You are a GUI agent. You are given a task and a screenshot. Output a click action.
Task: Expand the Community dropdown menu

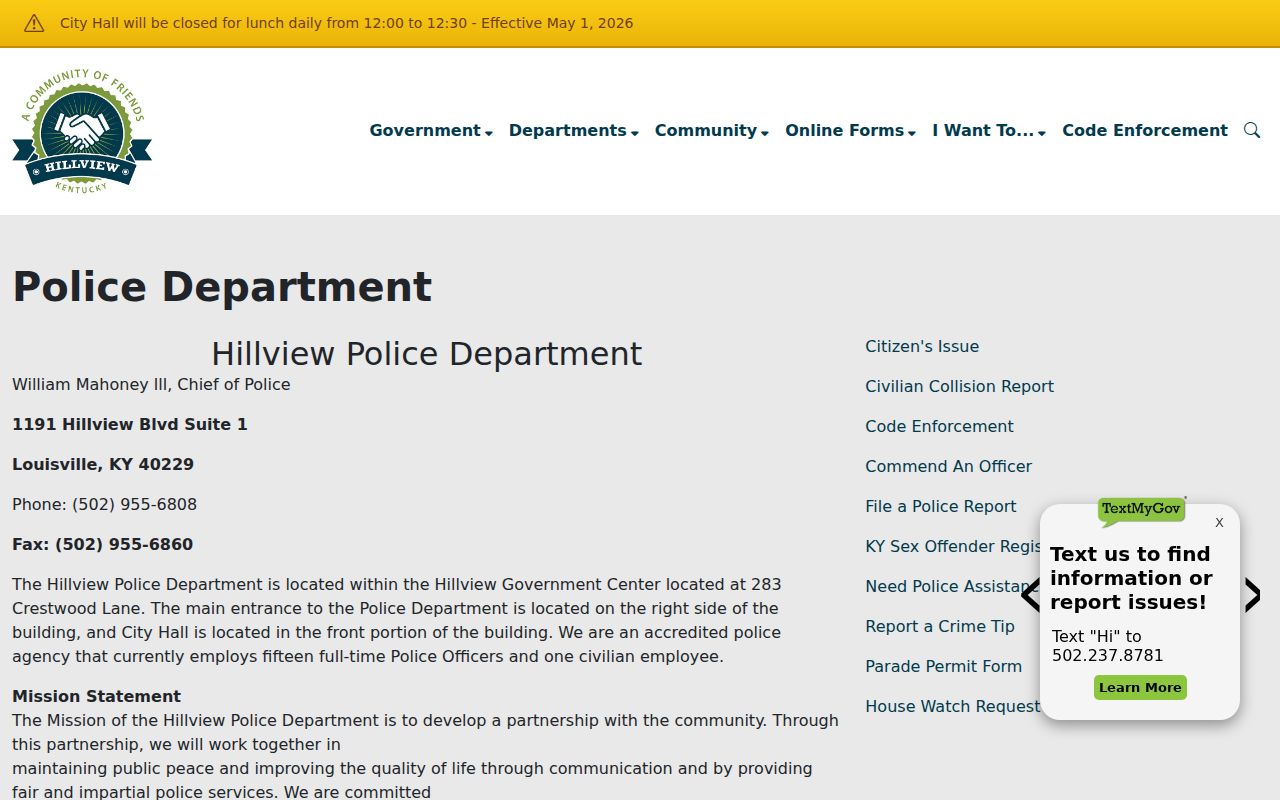[x=712, y=130]
